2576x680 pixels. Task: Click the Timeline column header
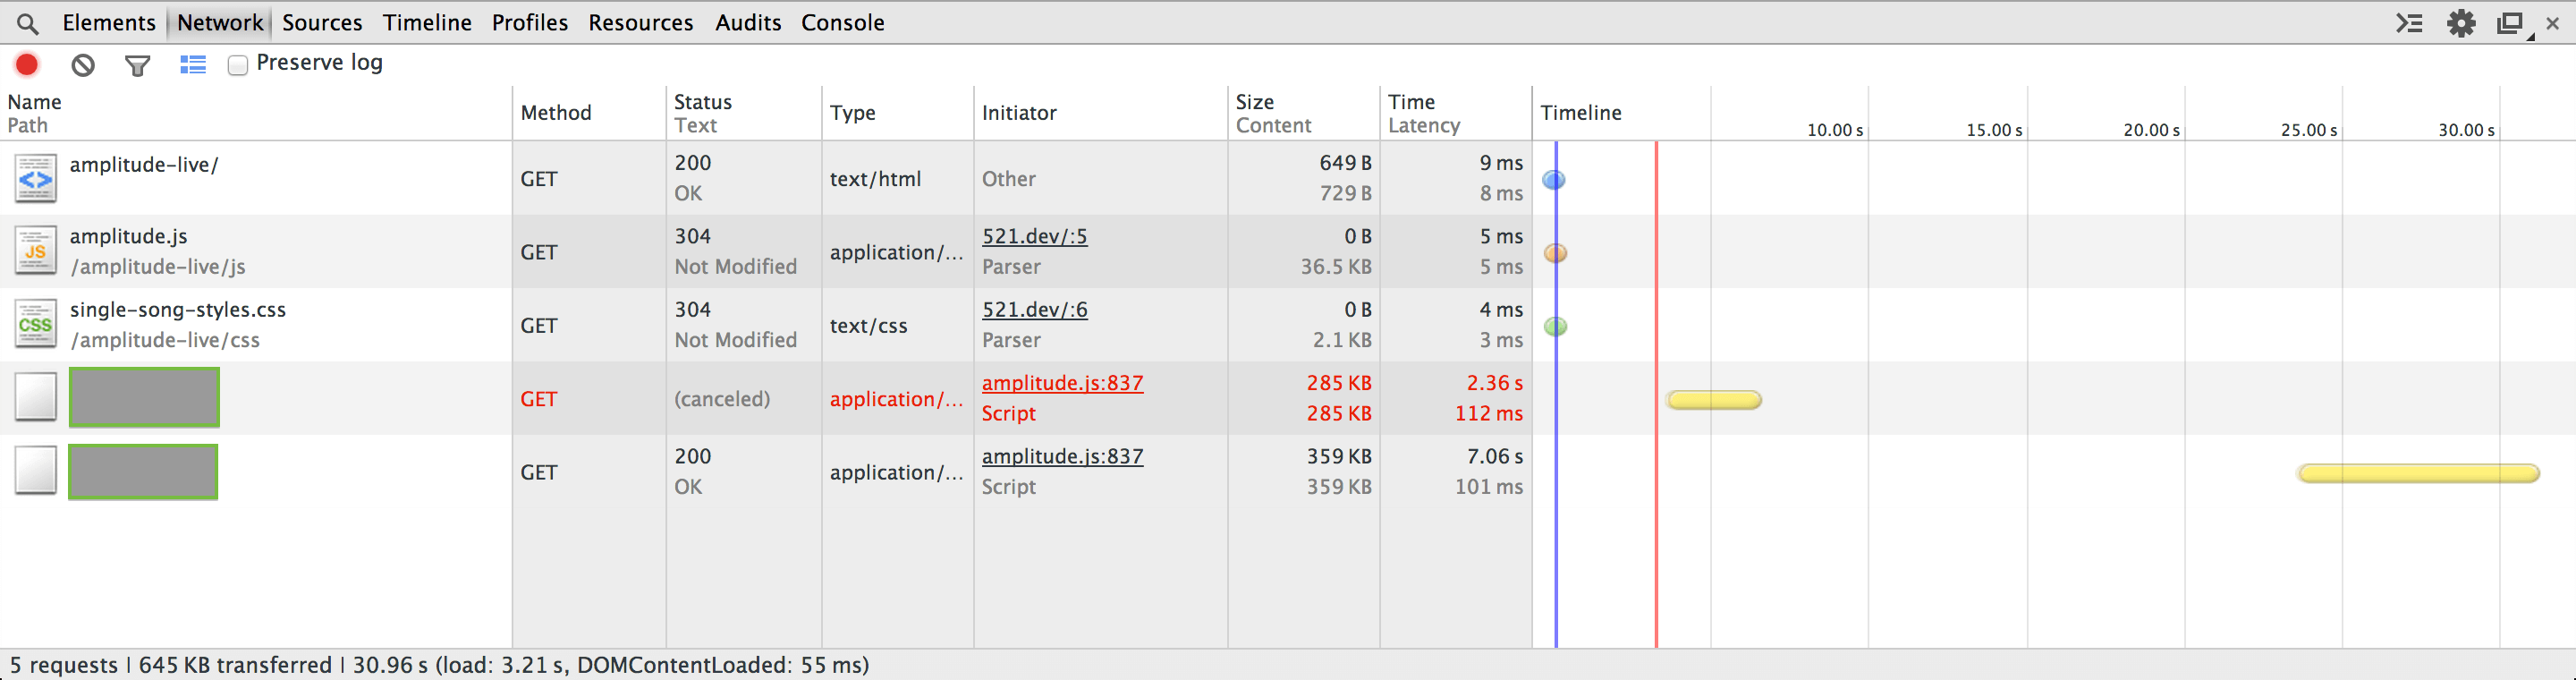(x=1581, y=113)
